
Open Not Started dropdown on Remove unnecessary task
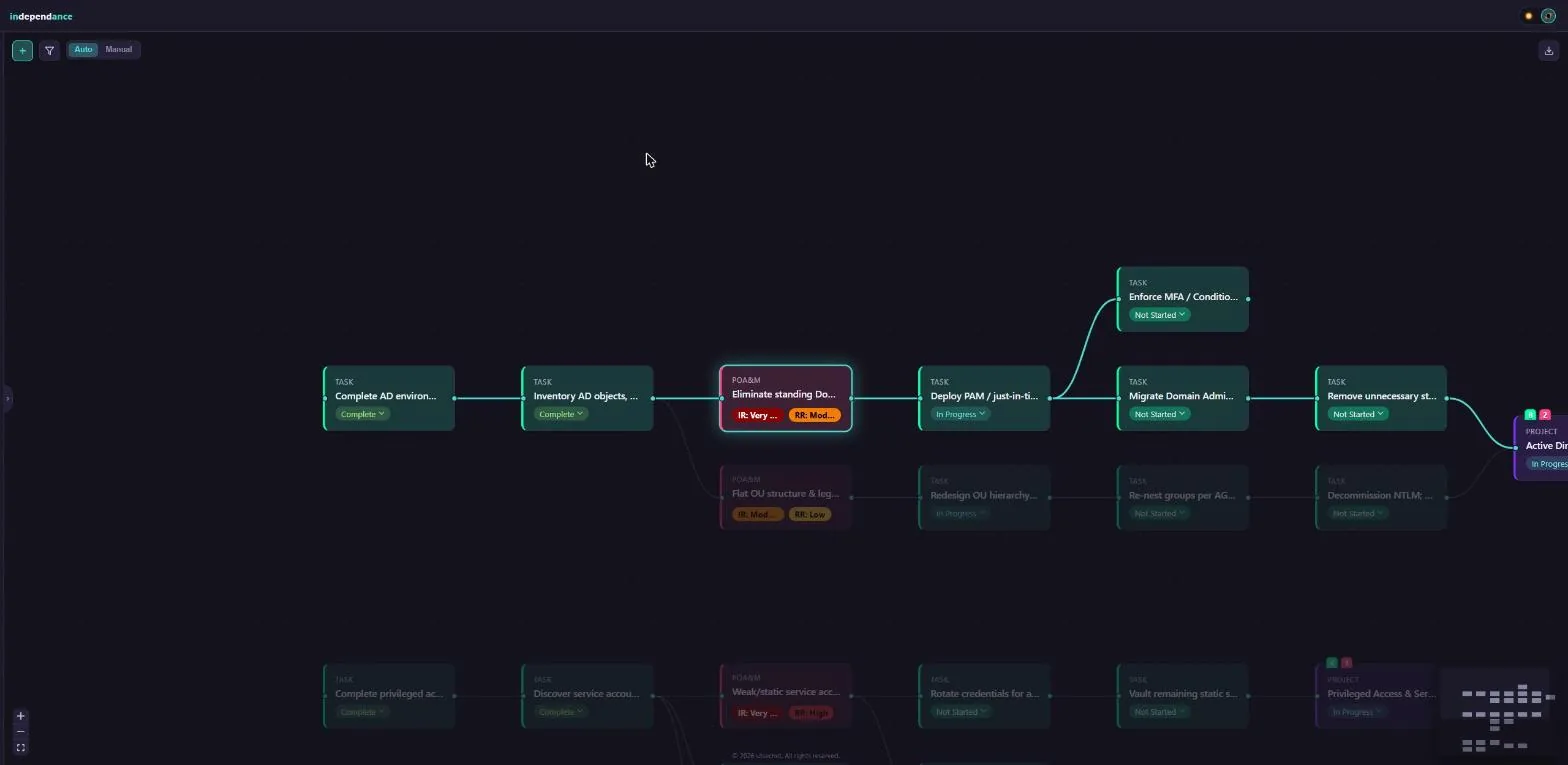[1358, 414]
